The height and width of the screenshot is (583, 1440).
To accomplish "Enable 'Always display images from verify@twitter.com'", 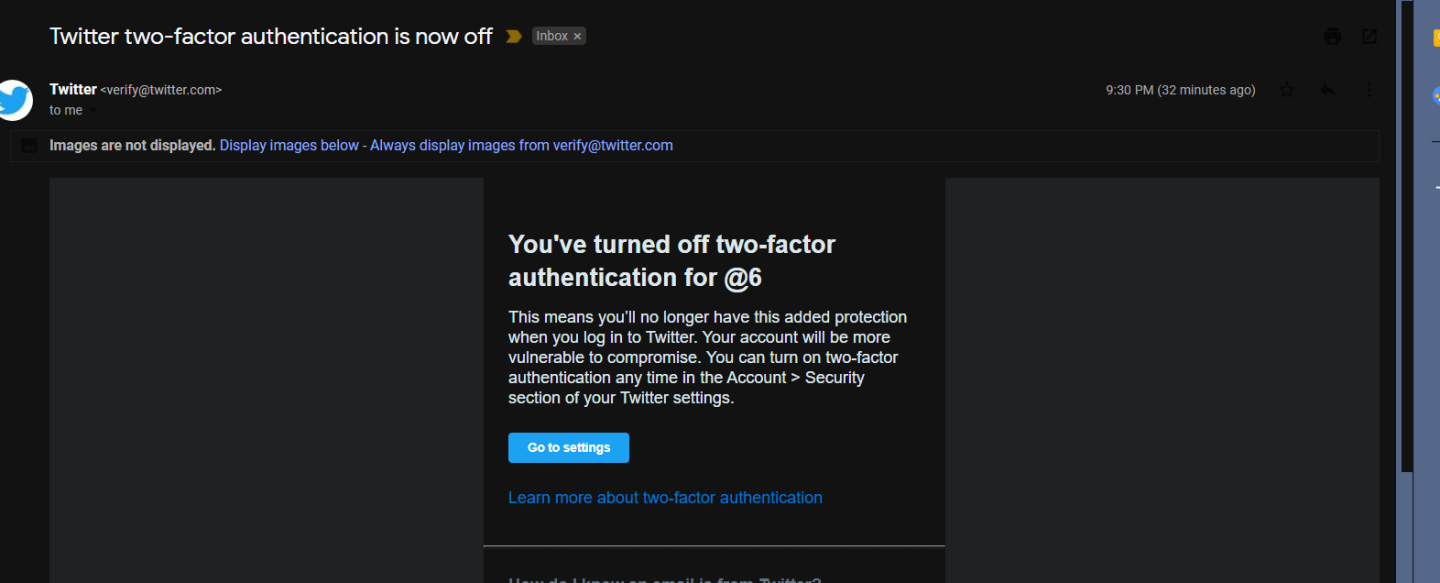I will point(521,145).
